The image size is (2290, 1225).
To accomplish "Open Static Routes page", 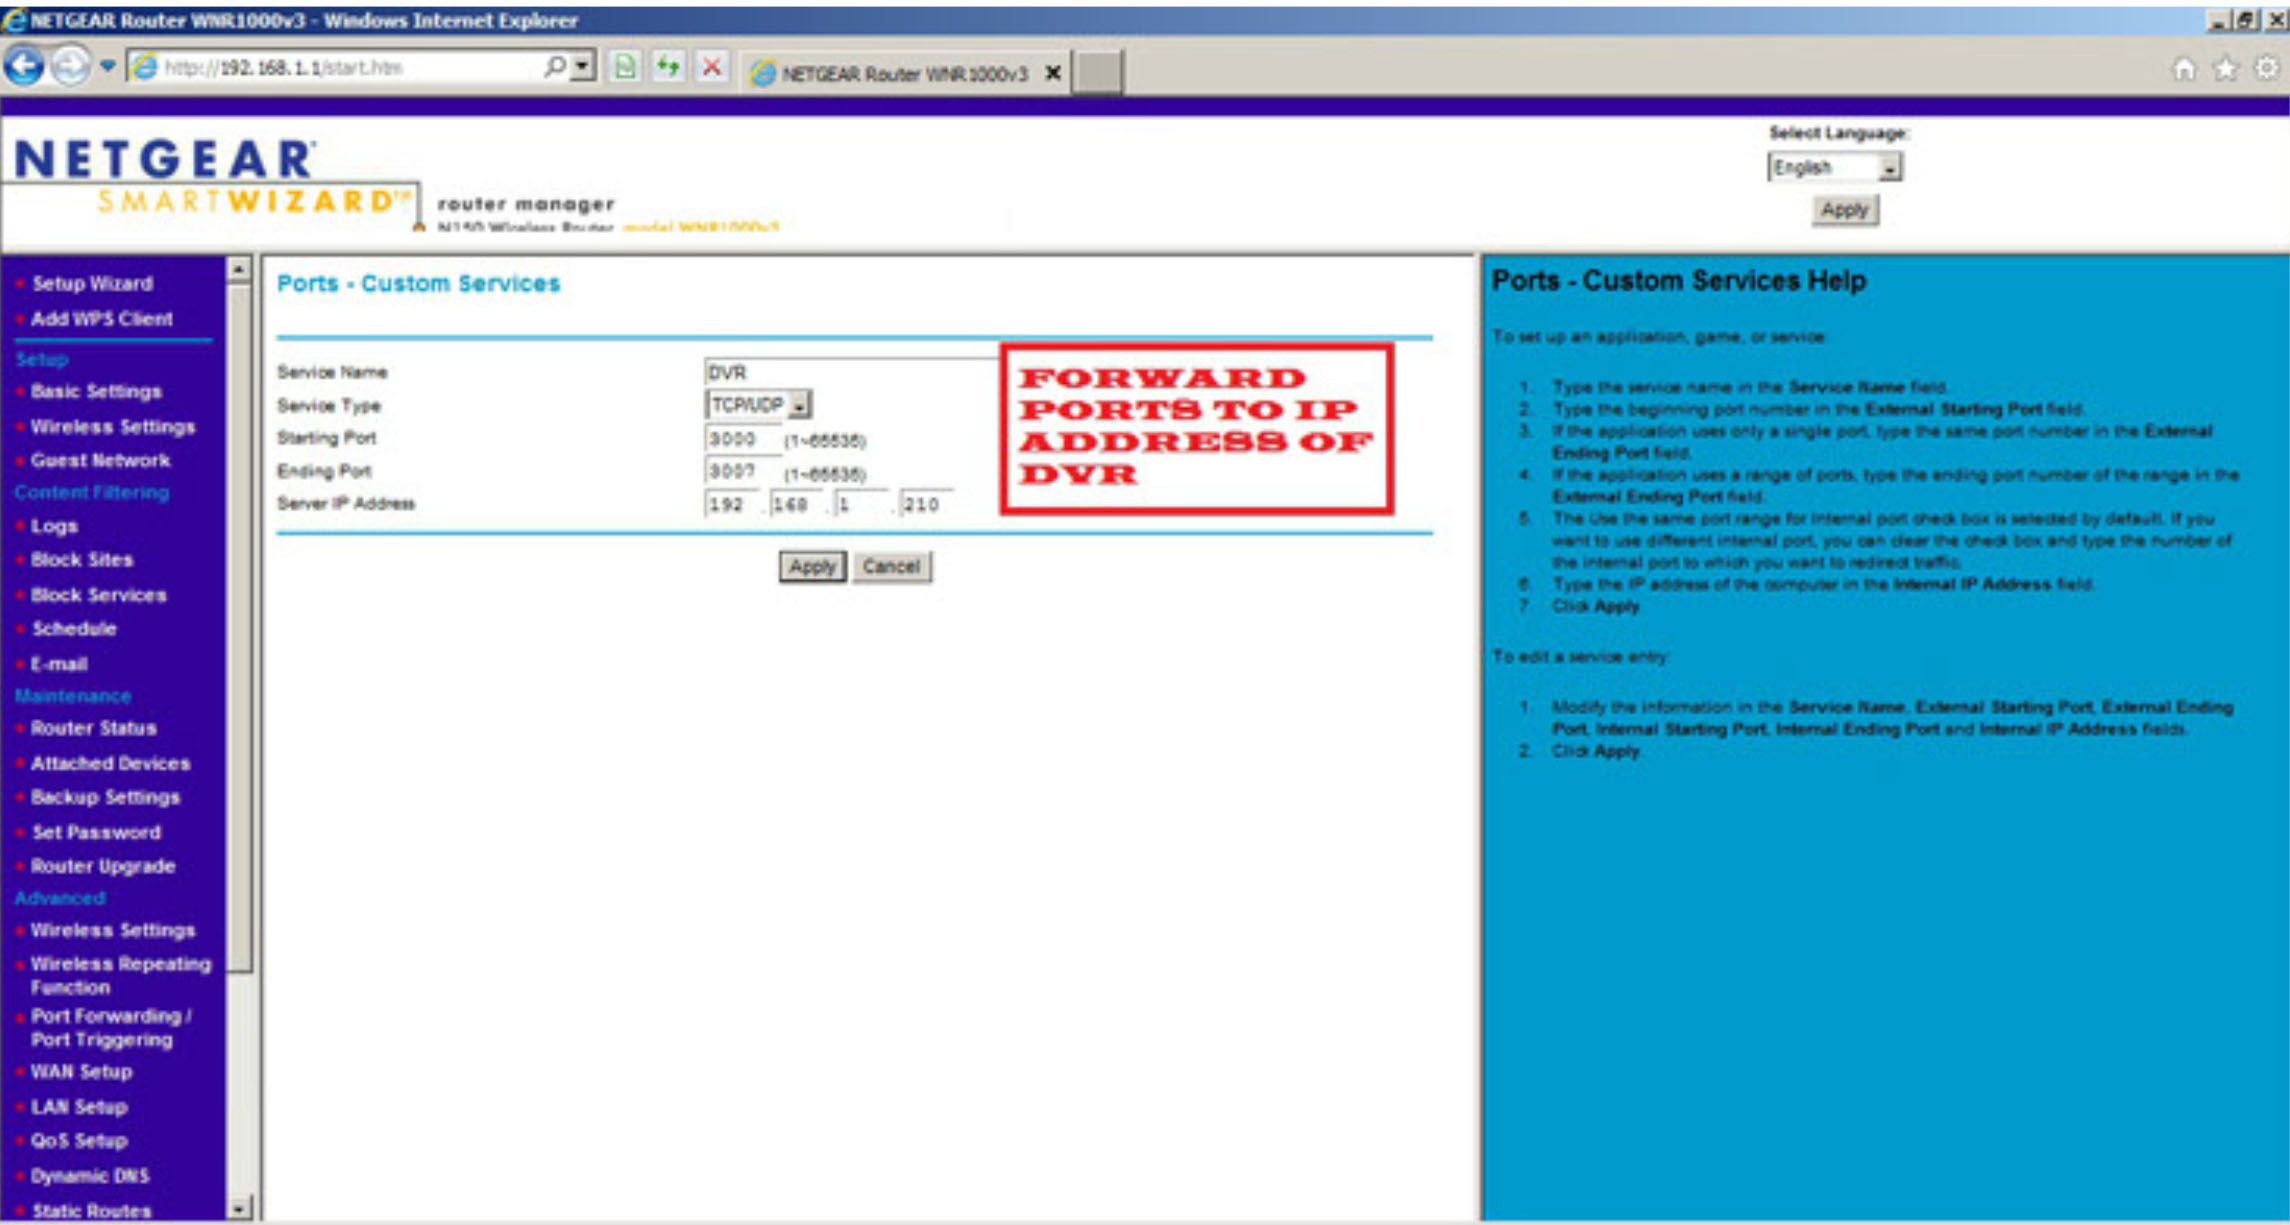I will pos(91,1211).
